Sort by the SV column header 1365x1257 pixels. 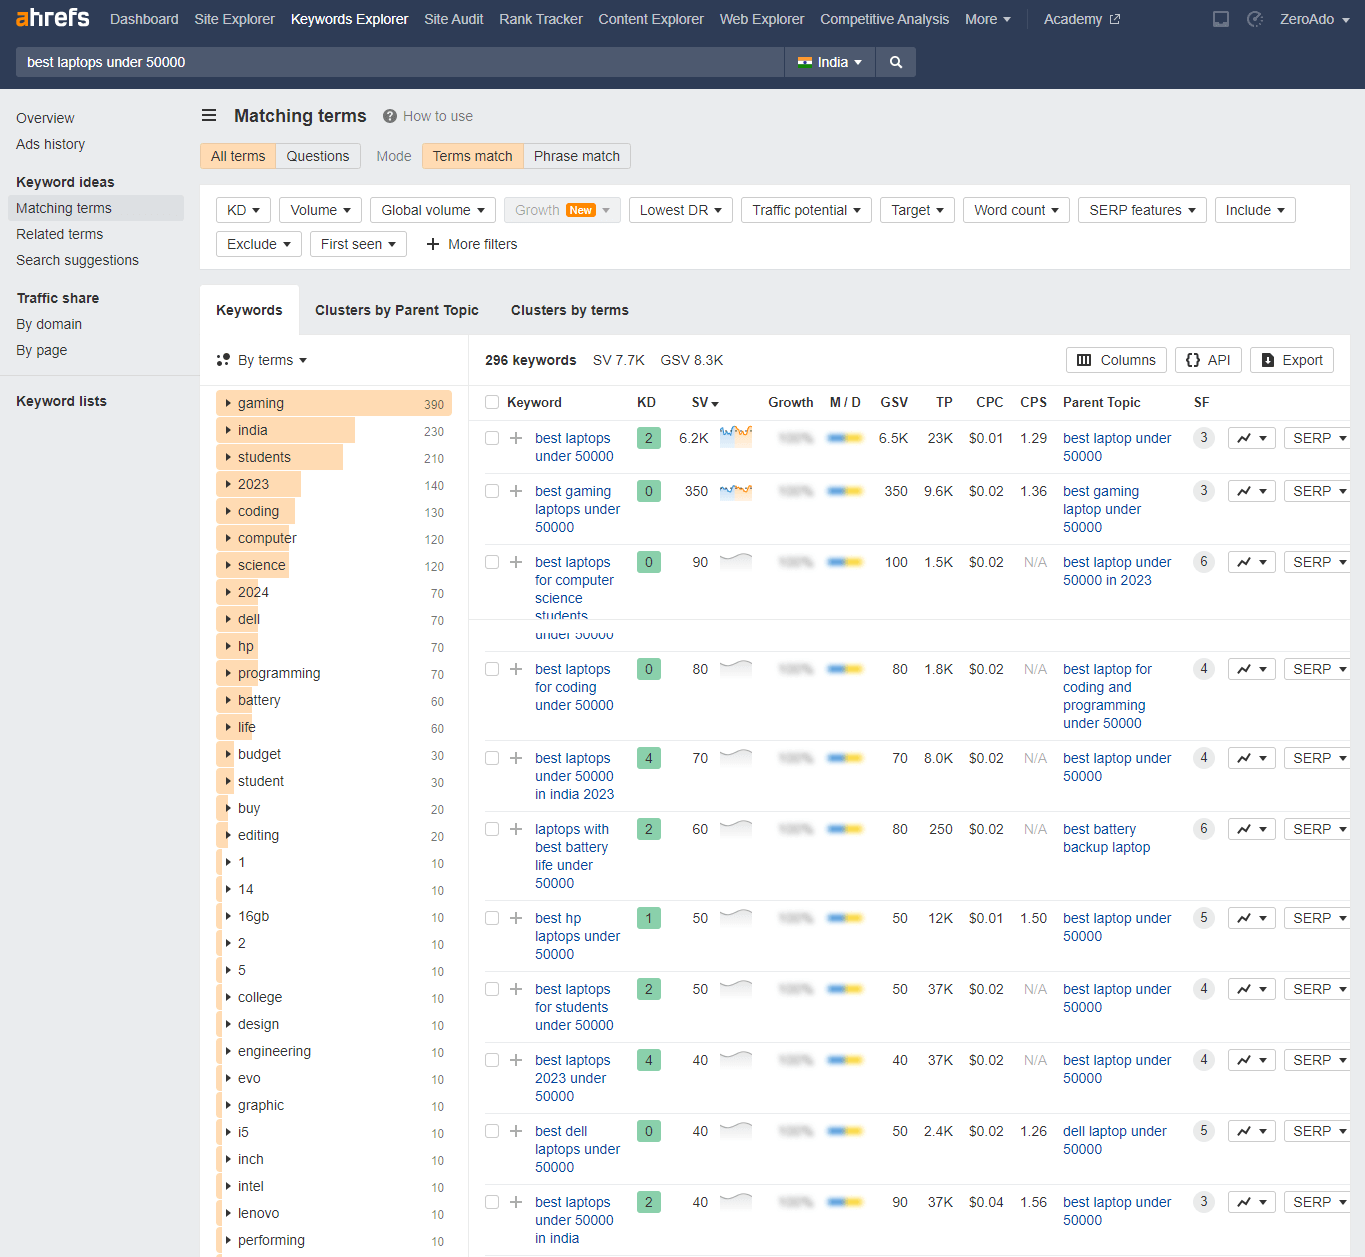(x=705, y=402)
